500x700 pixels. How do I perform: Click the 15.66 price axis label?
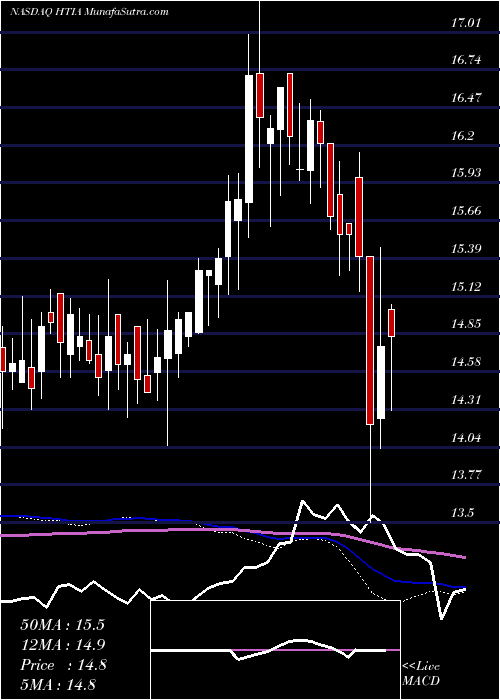466,210
